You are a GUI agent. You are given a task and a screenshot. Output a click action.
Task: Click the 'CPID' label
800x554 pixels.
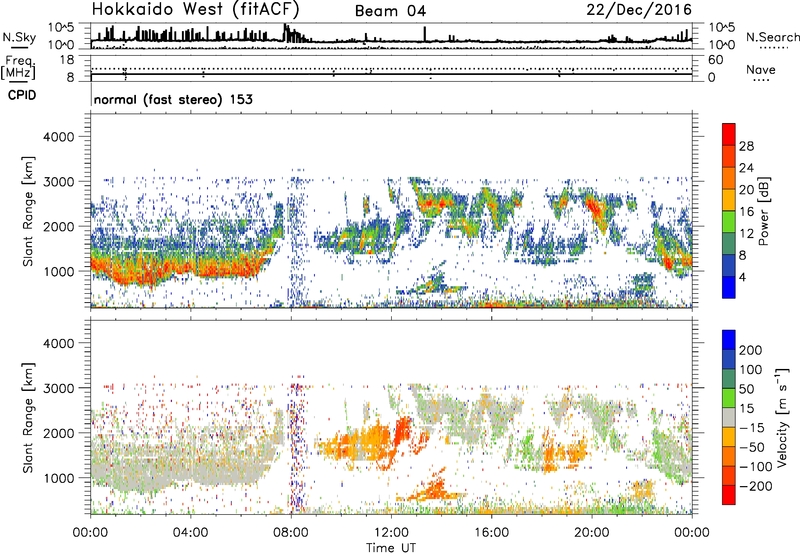(x=22, y=95)
